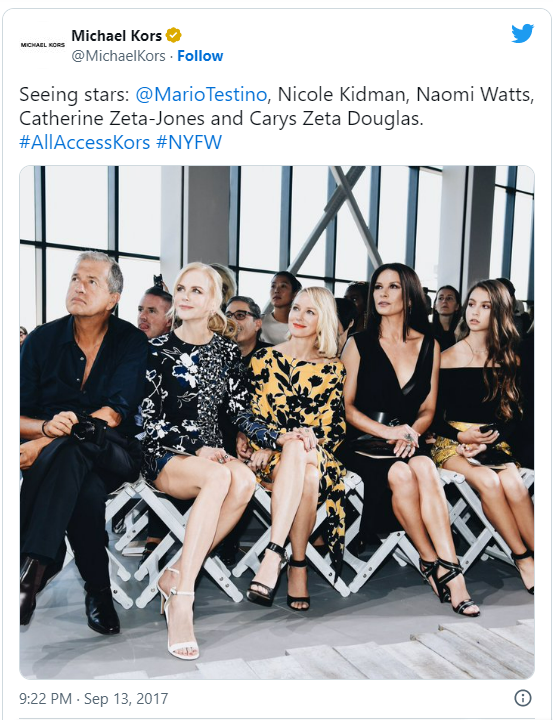
Task: Open the @MarioTestino mention
Action: coord(201,95)
